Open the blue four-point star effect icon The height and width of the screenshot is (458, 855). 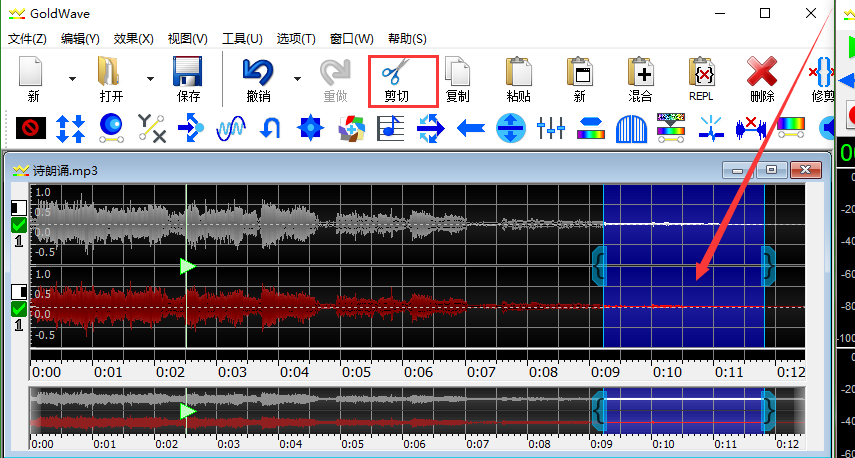tap(310, 128)
